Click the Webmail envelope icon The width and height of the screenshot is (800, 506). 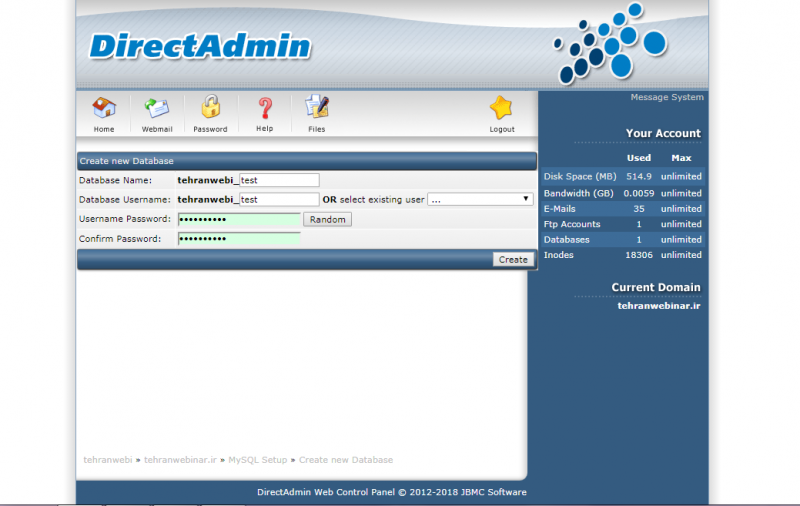pyautogui.click(x=157, y=108)
